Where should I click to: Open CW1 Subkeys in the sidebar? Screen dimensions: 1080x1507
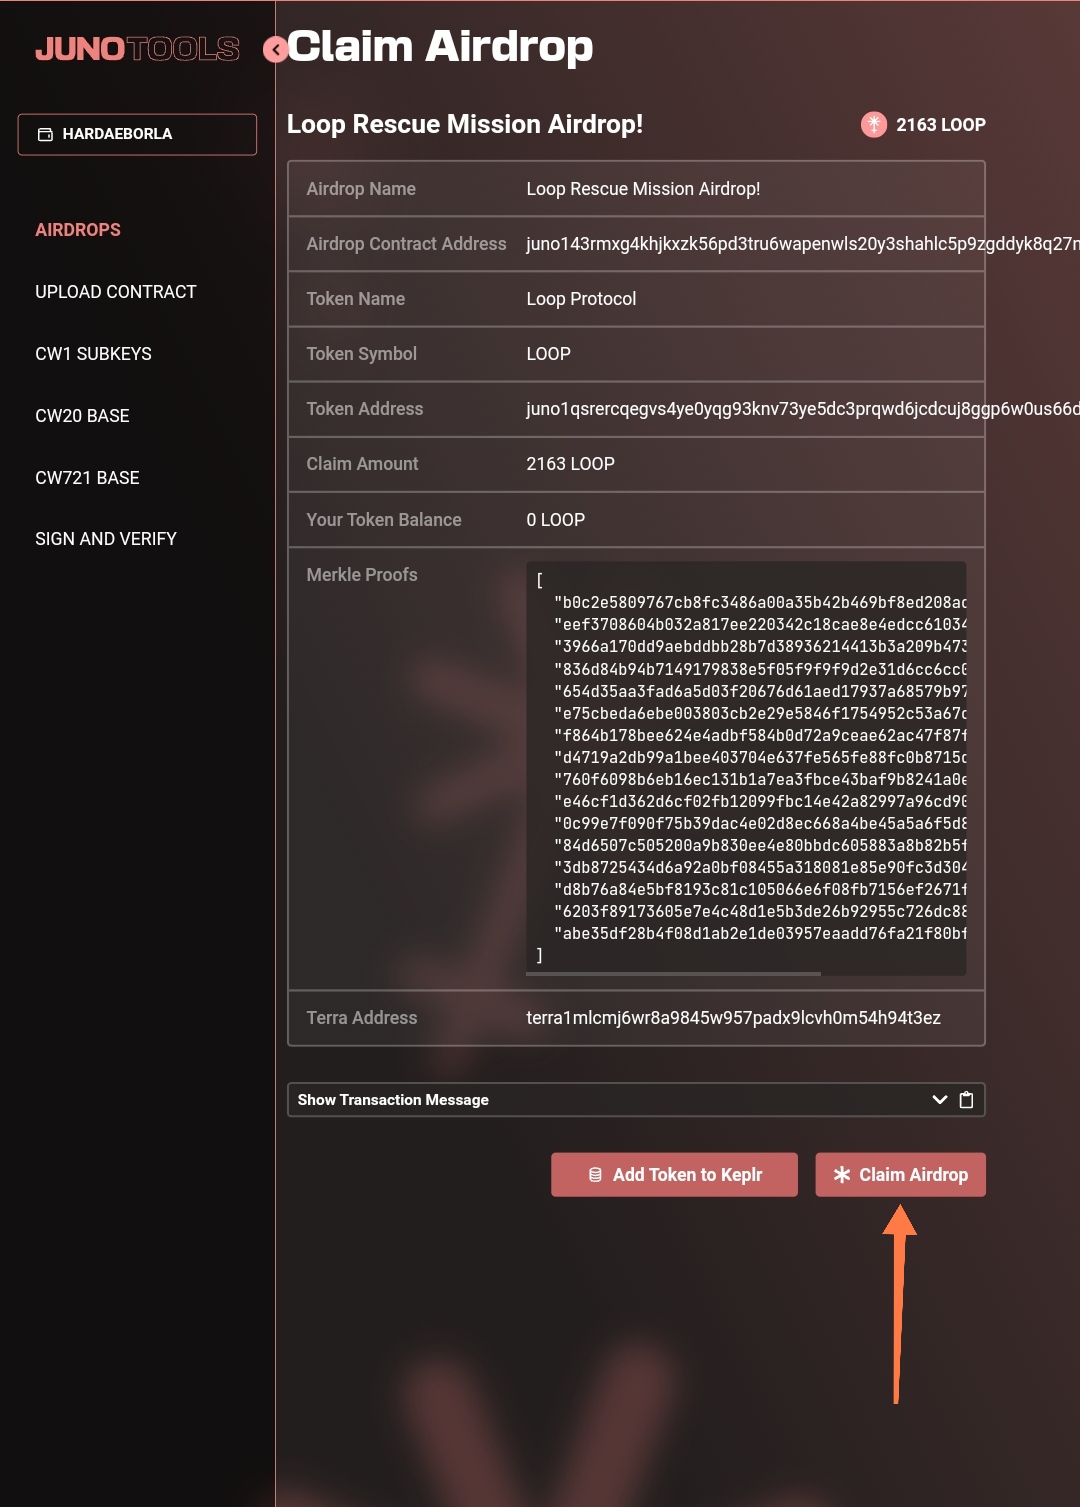tap(94, 354)
